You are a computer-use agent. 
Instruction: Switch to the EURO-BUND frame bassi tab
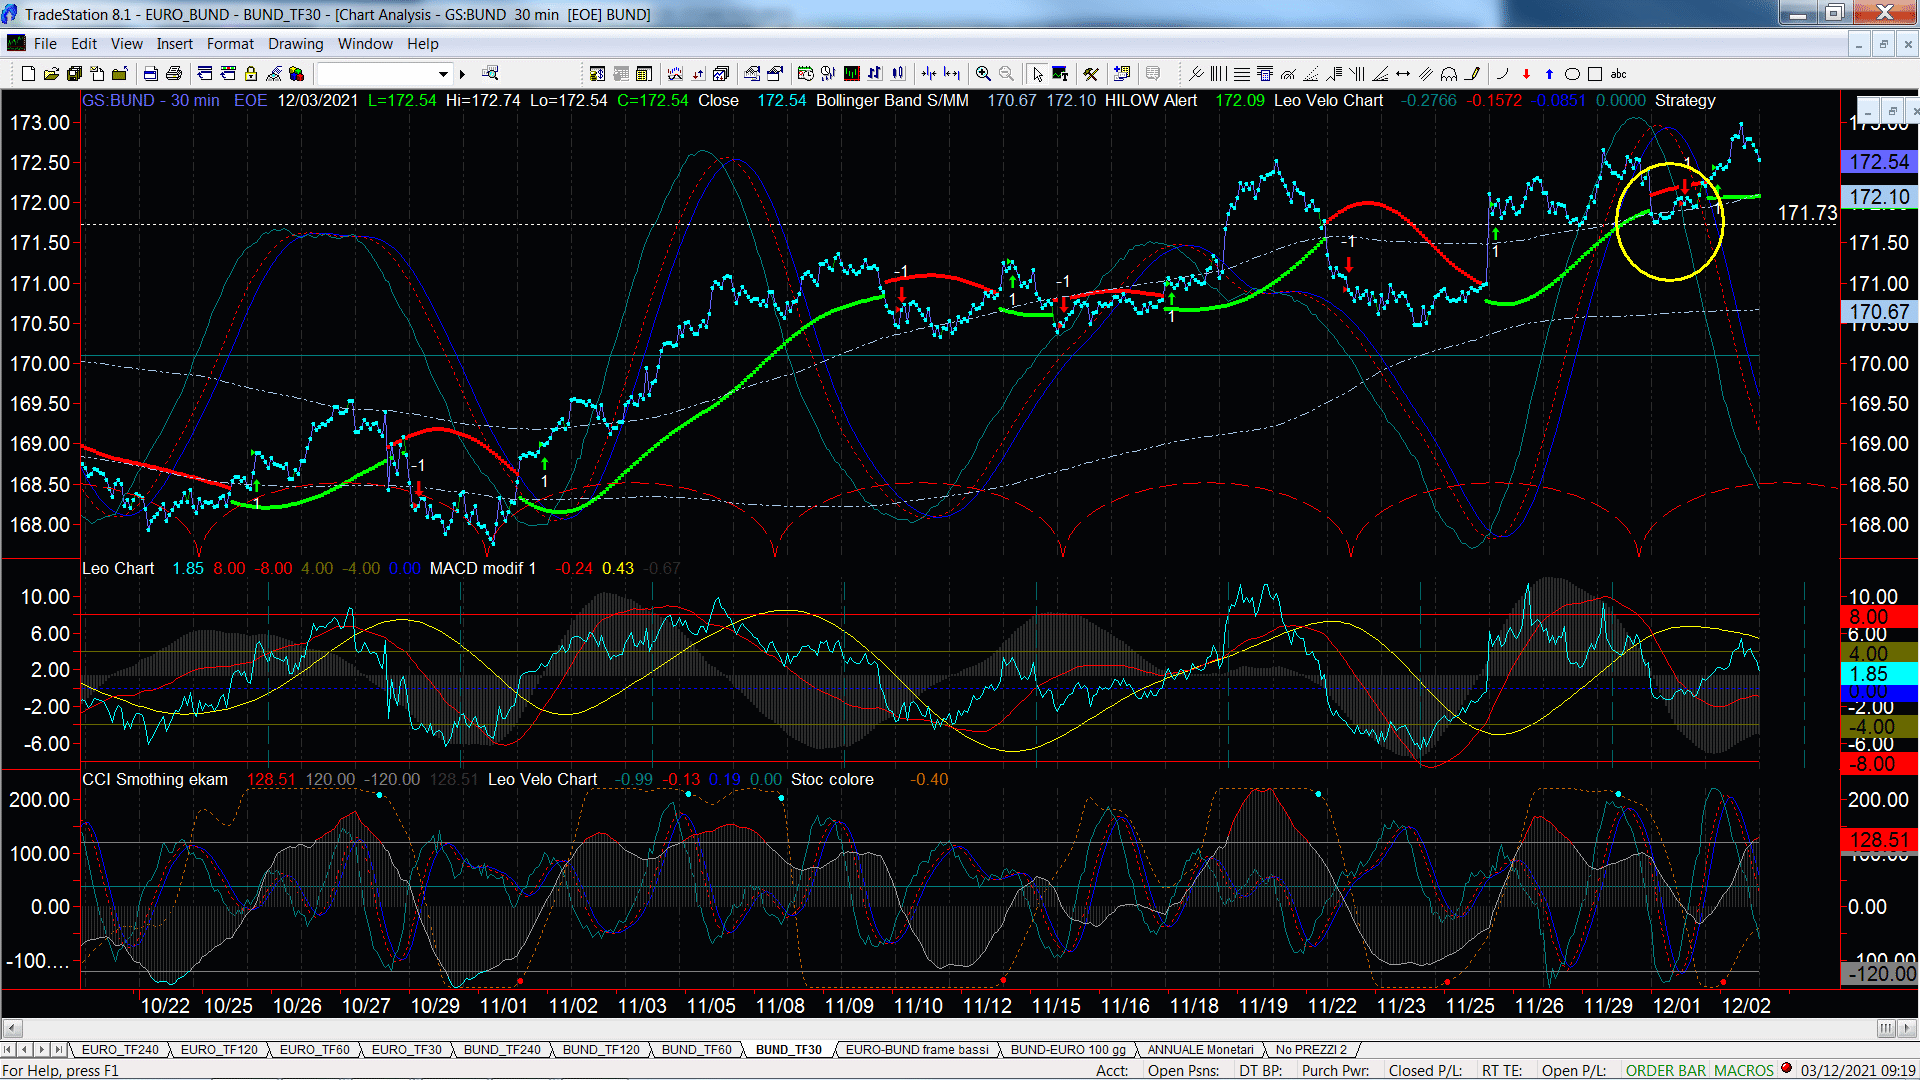pyautogui.click(x=917, y=1049)
